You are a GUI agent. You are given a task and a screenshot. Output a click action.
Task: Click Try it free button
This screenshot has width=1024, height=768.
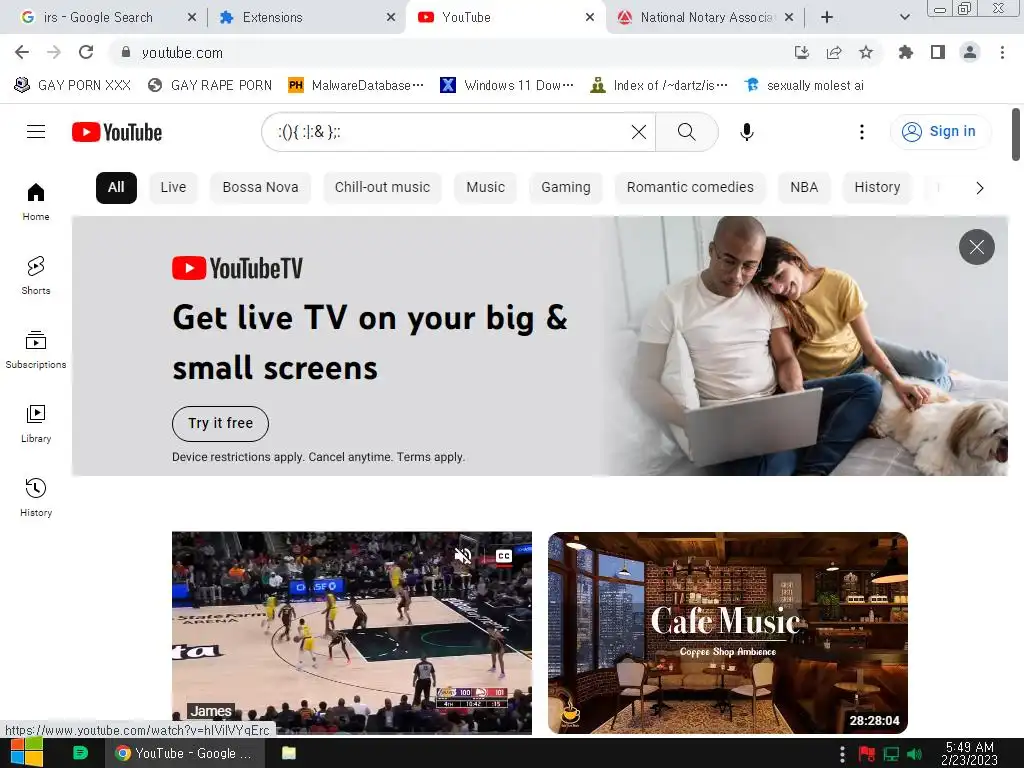tap(220, 423)
